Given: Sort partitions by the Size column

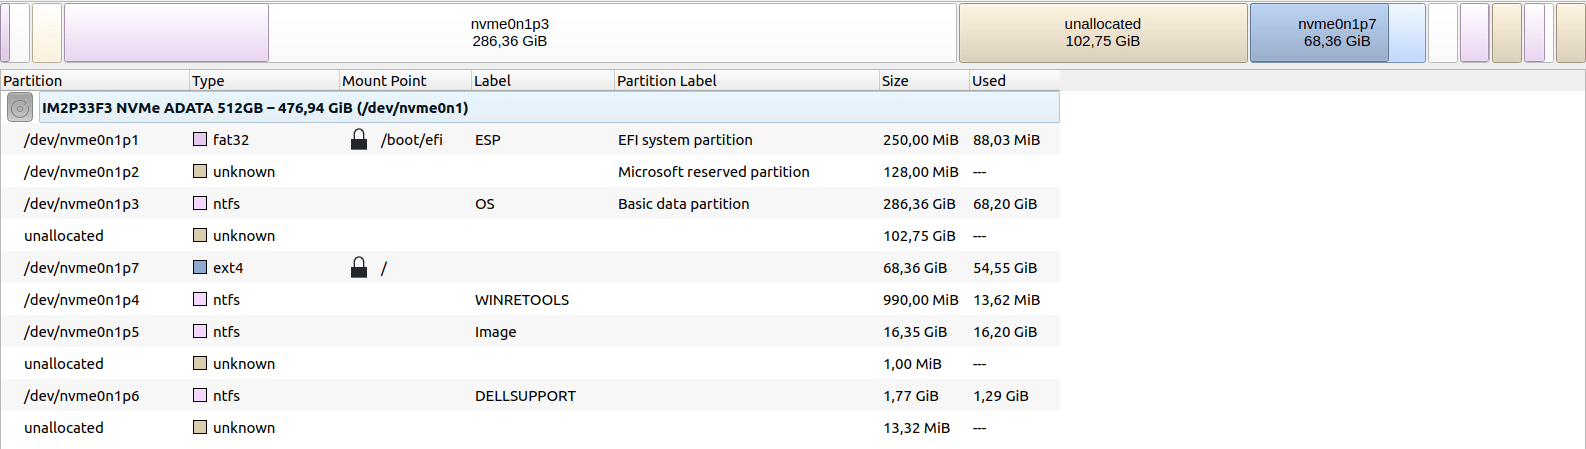Looking at the screenshot, I should (x=924, y=81).
